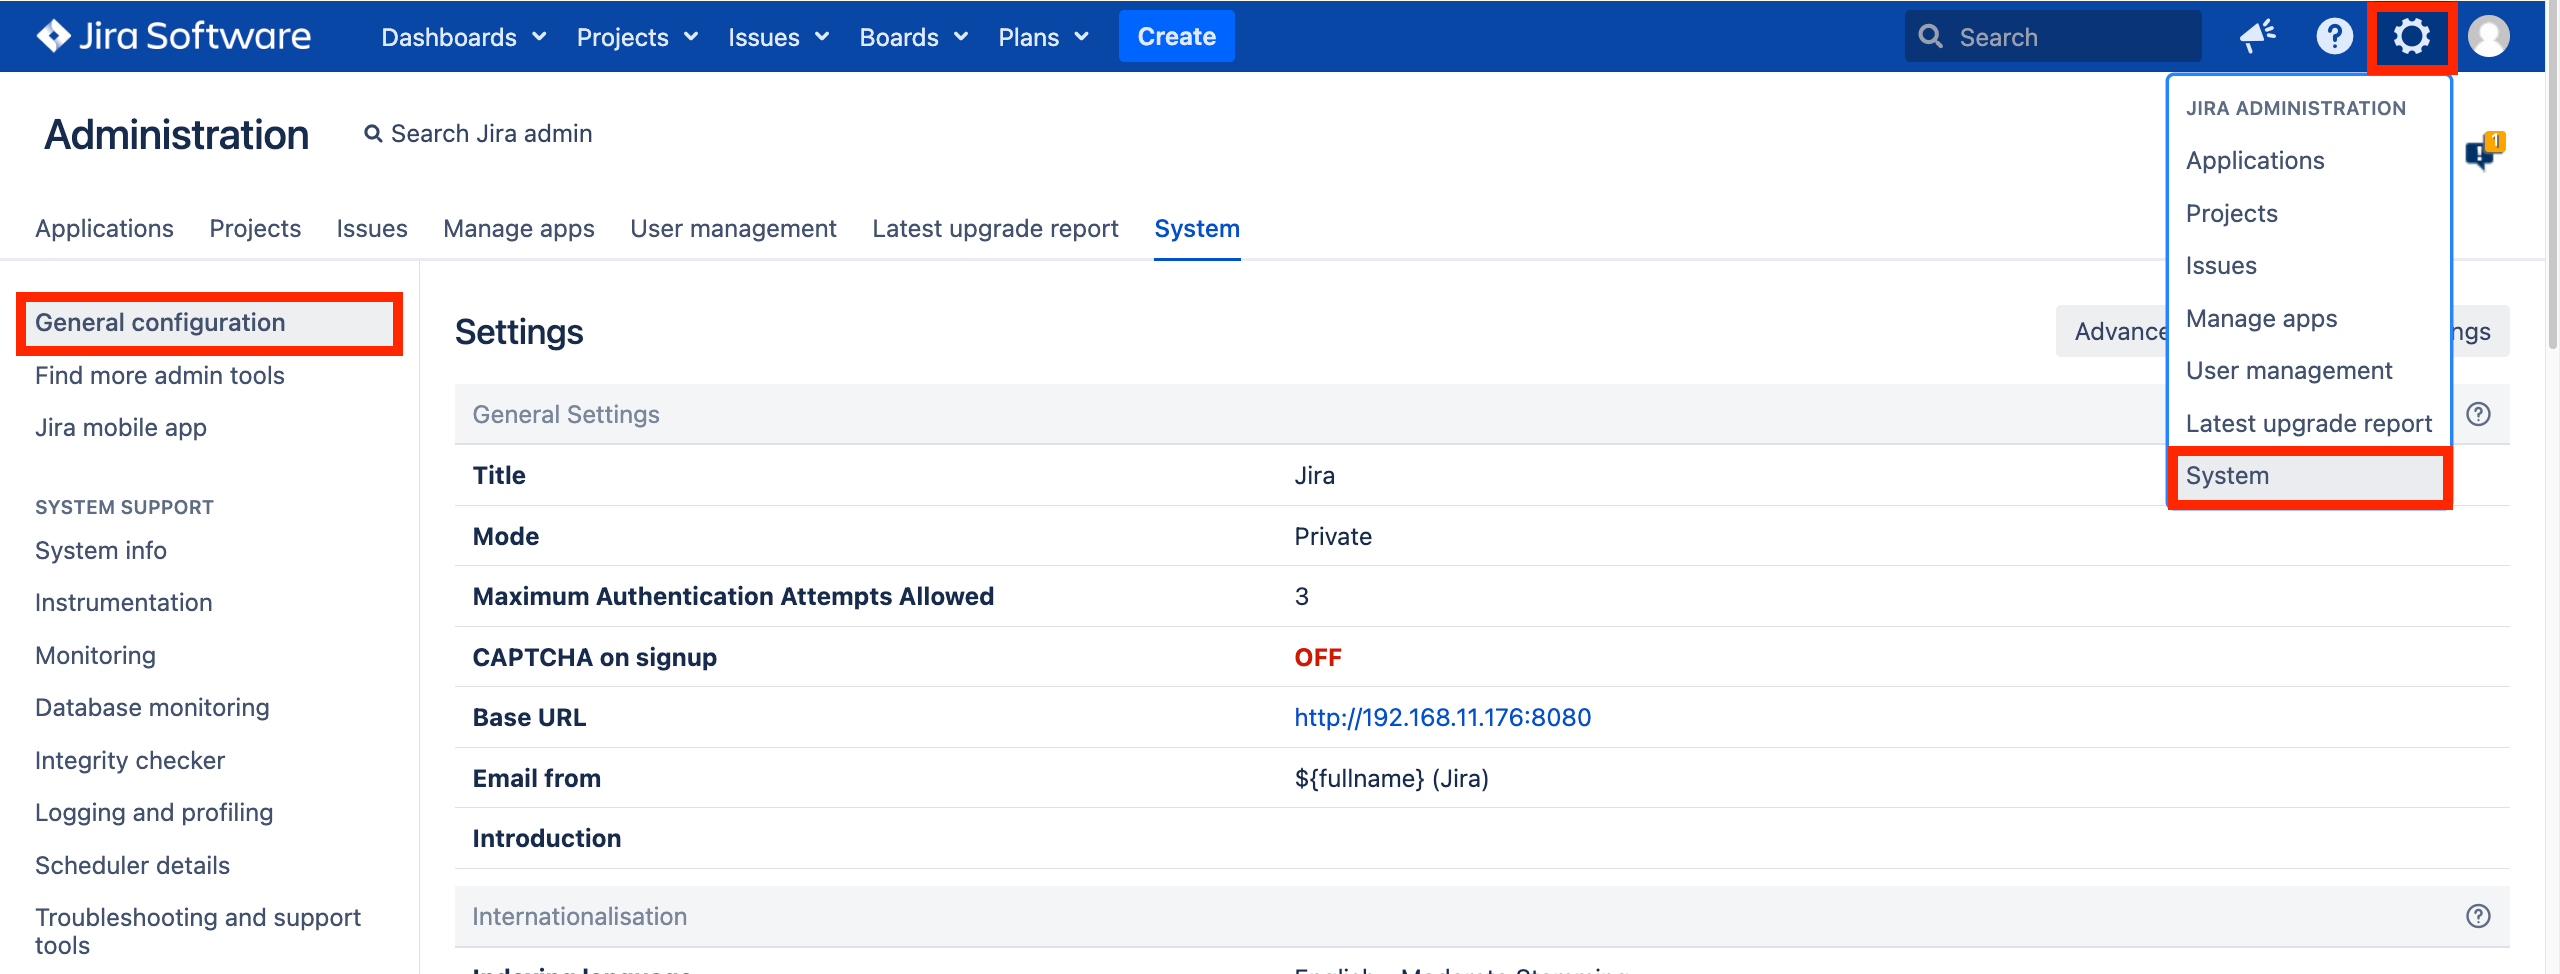Open Instrumentation in the sidebar
This screenshot has width=2560, height=974.
coord(124,603)
